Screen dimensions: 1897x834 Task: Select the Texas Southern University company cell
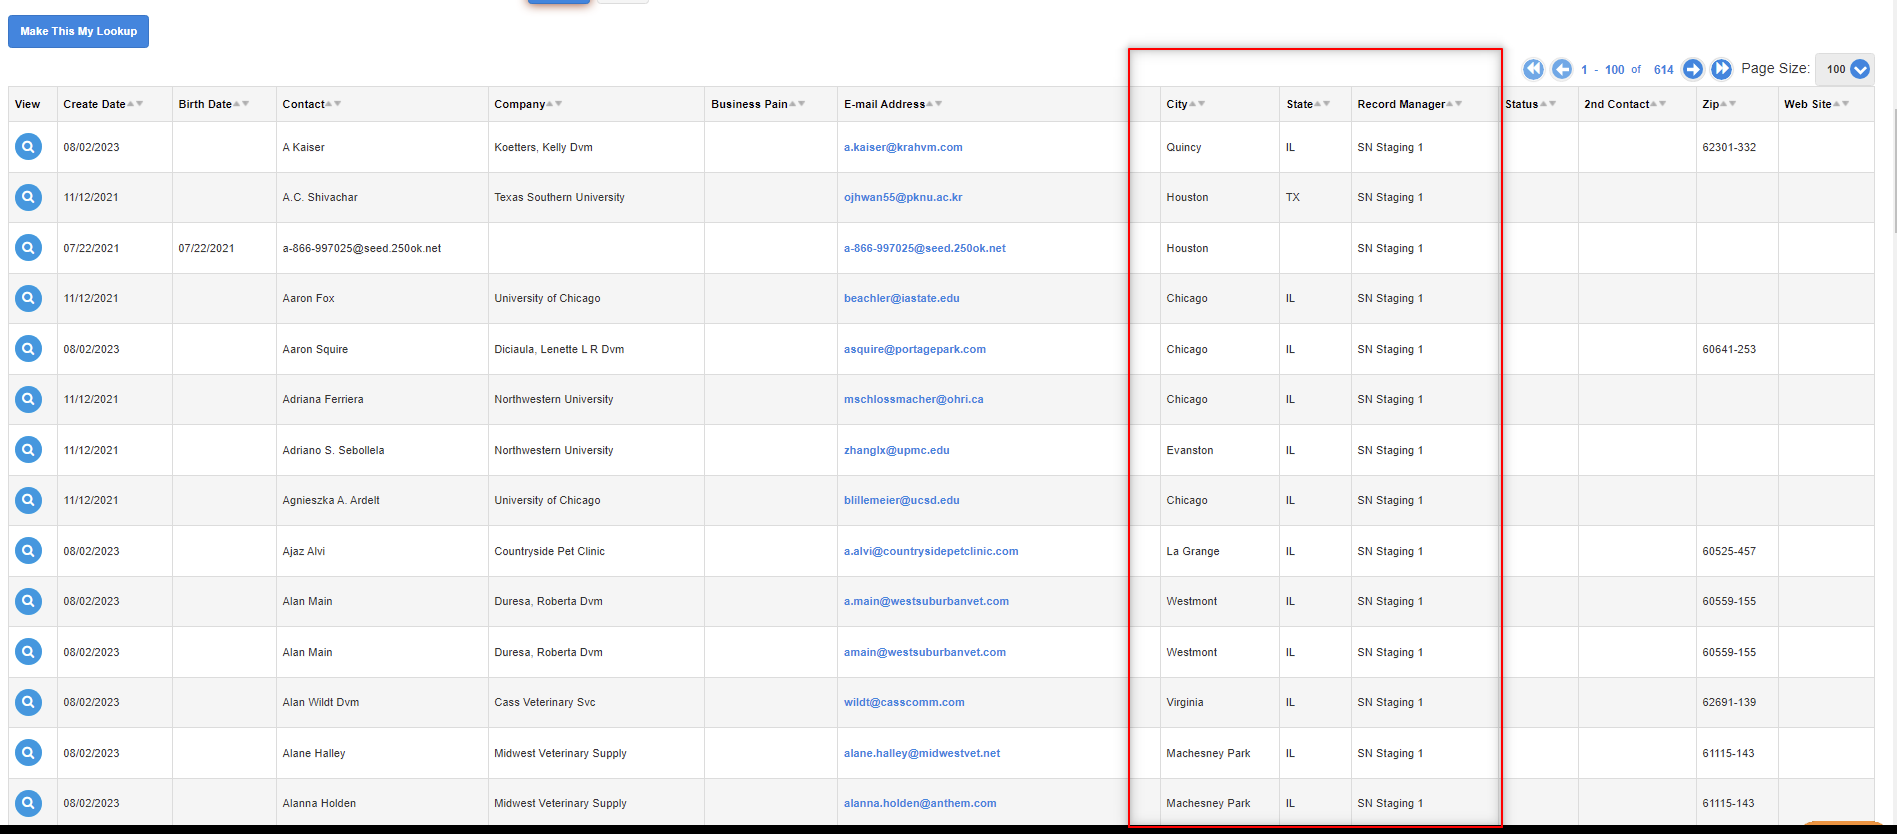559,197
